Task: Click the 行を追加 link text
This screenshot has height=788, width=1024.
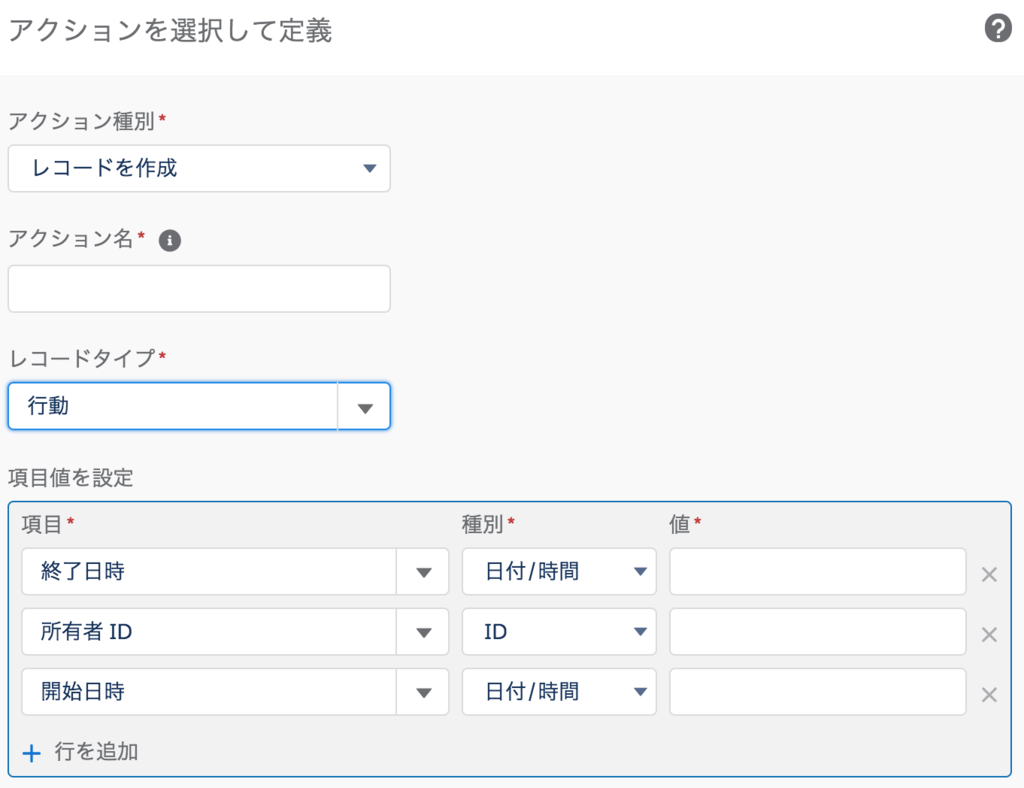Action: click(96, 751)
